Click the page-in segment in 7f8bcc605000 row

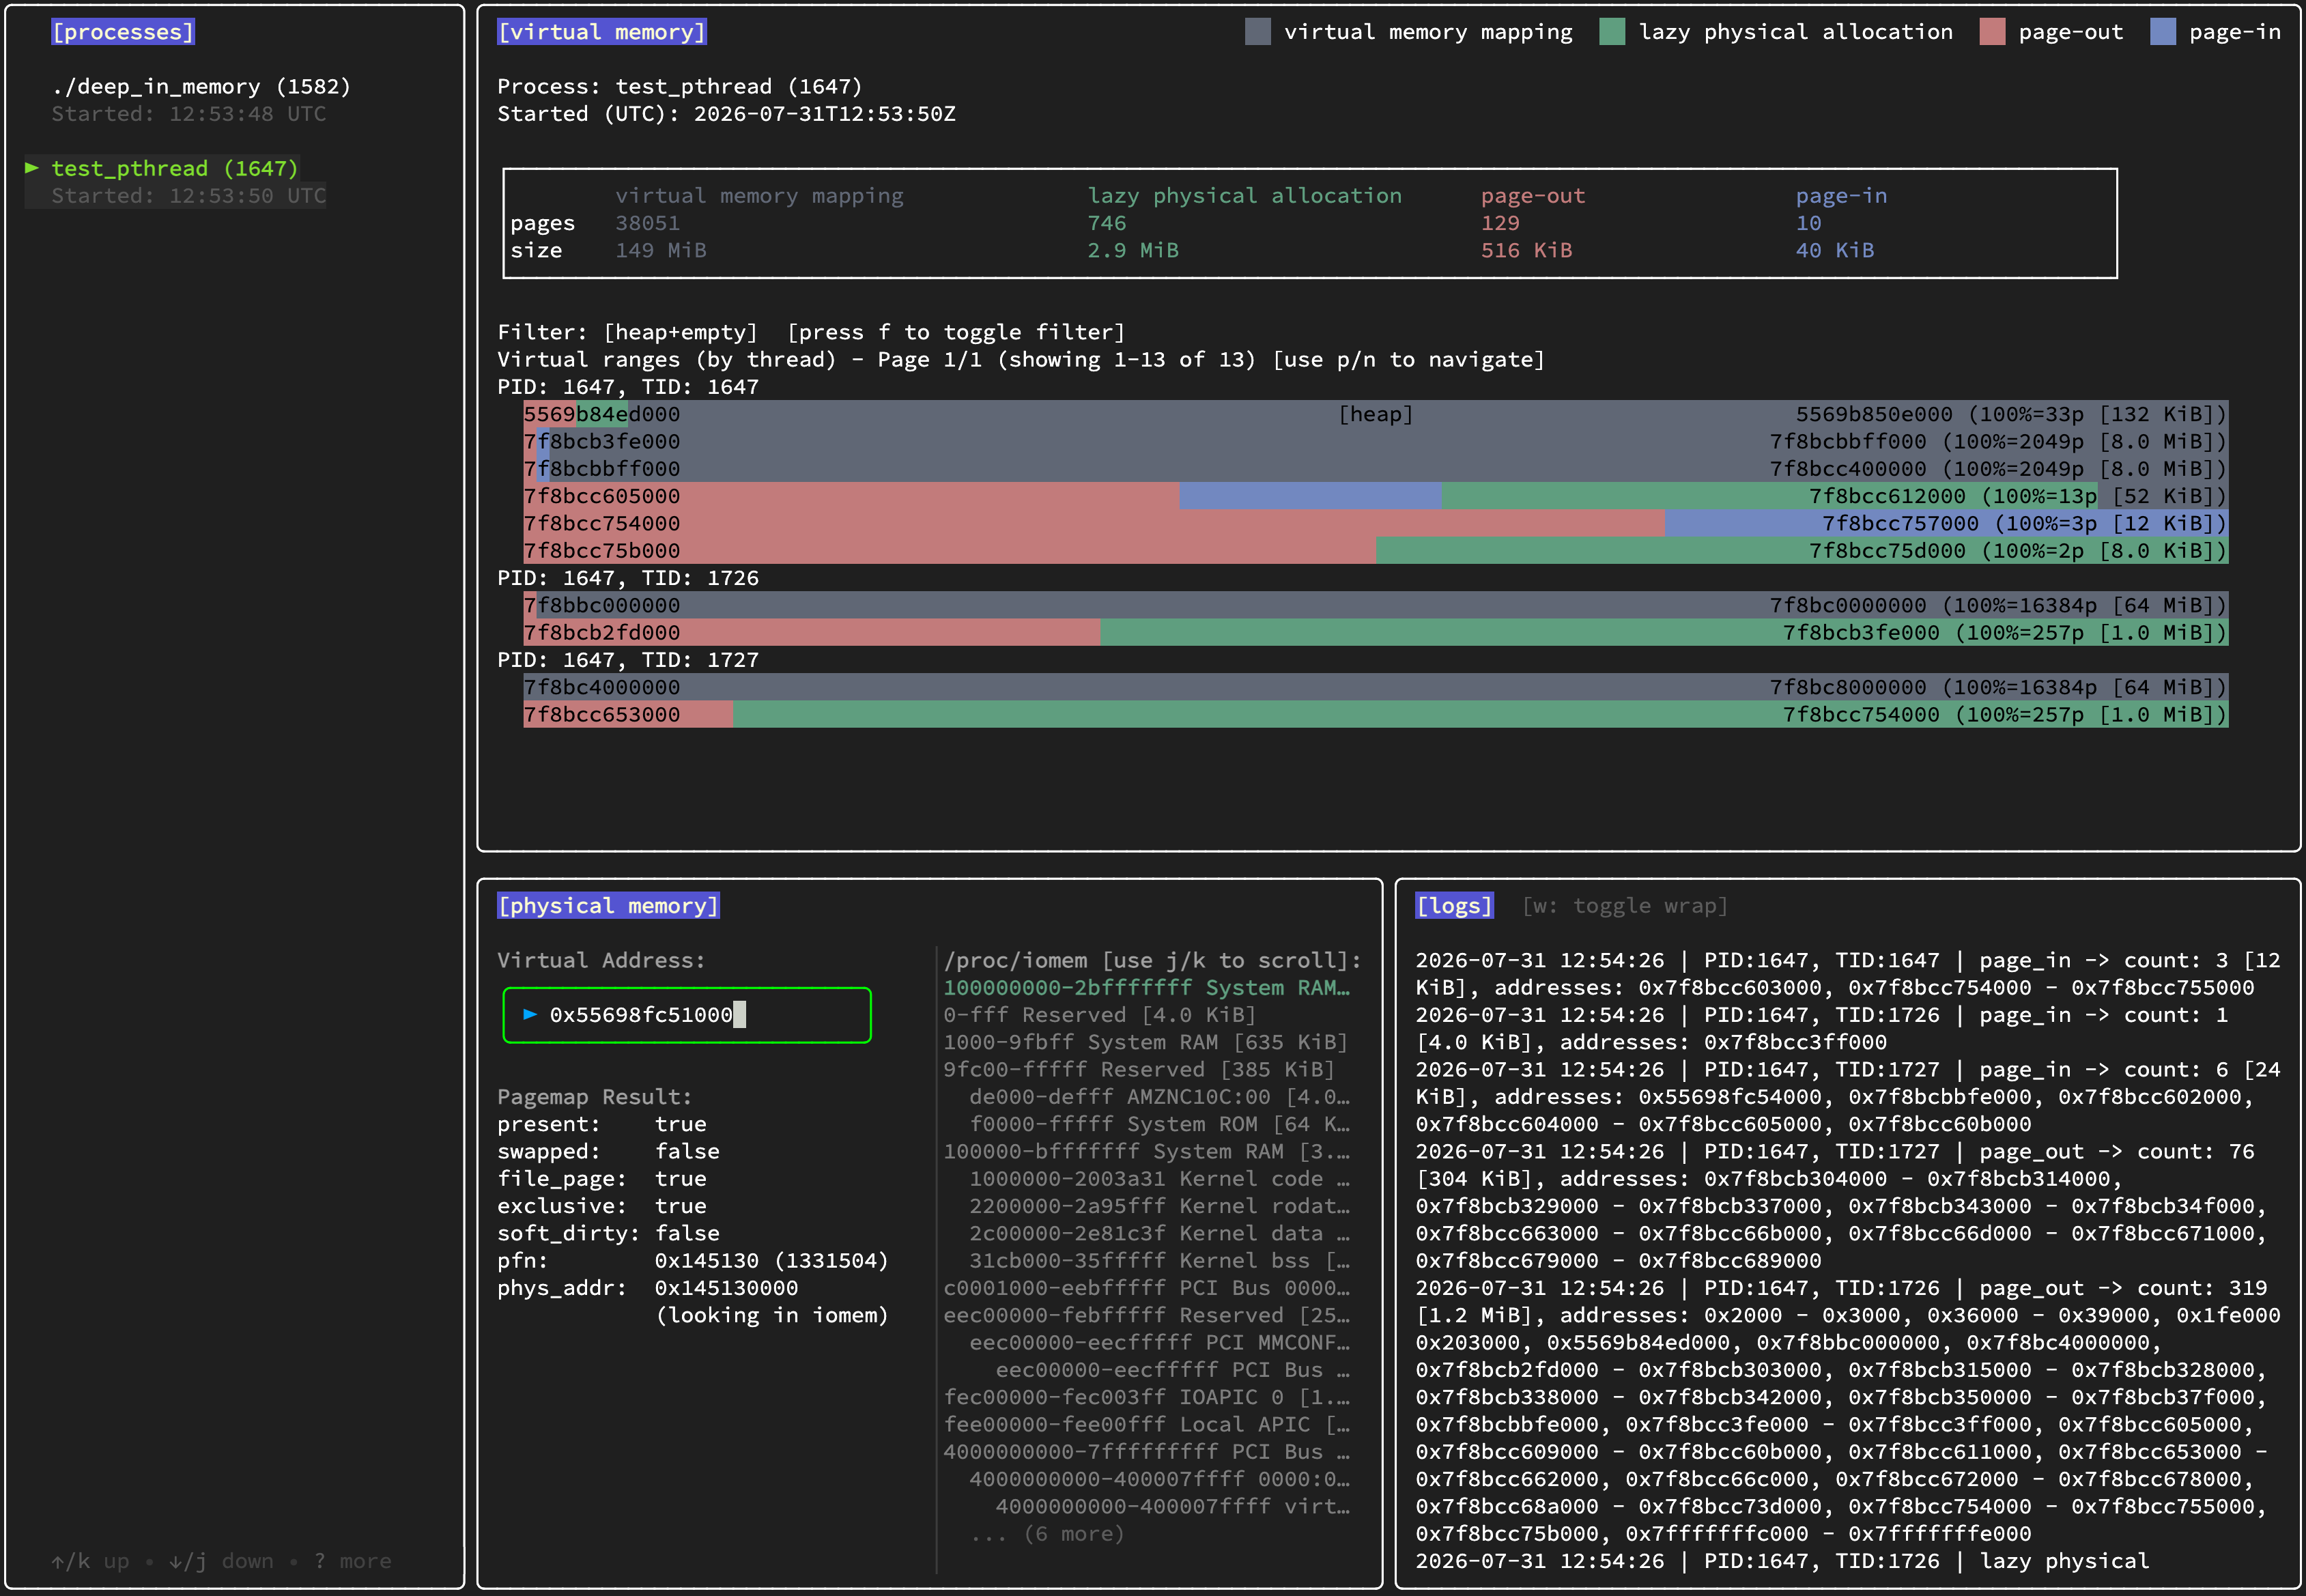pos(1310,496)
